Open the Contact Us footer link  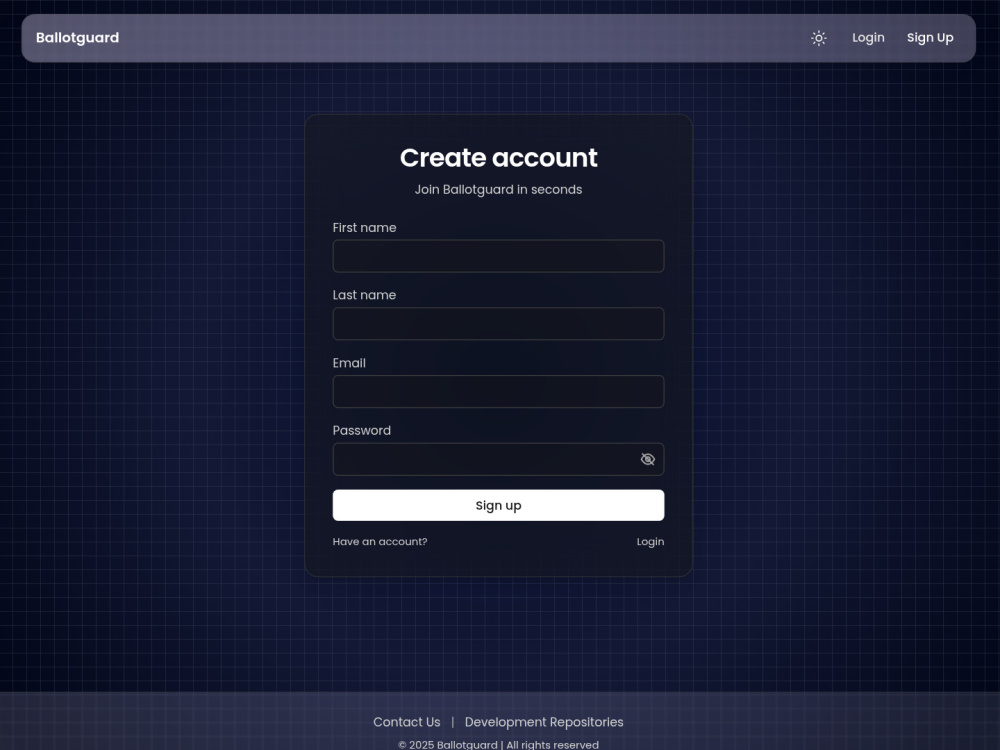(406, 722)
